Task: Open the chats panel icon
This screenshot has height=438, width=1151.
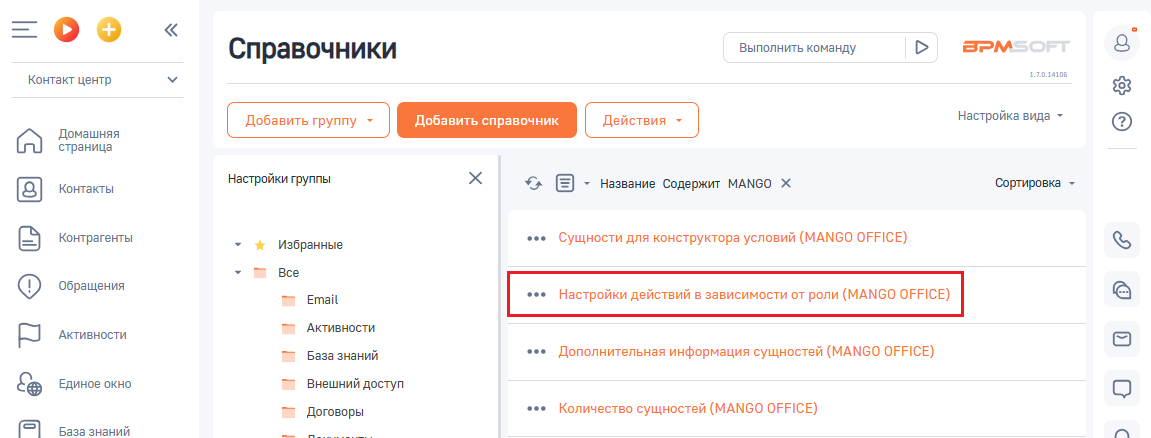Action: (x=1122, y=291)
